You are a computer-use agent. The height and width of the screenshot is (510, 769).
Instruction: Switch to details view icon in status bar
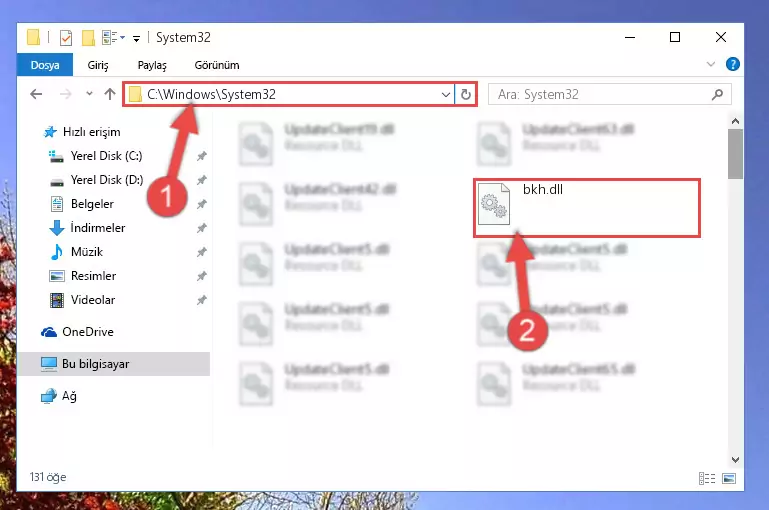707,478
